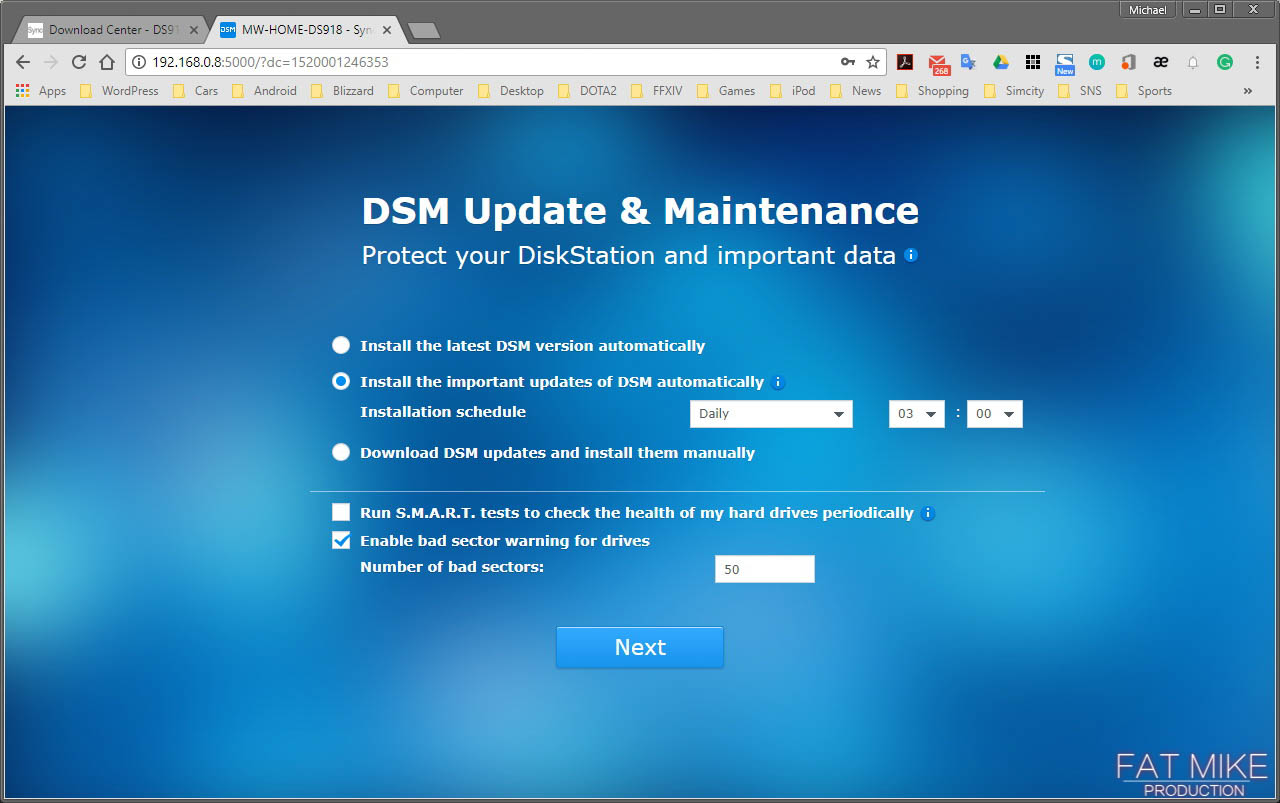Close the Download Center tab
This screenshot has width=1280, height=803.
pyautogui.click(x=194, y=30)
